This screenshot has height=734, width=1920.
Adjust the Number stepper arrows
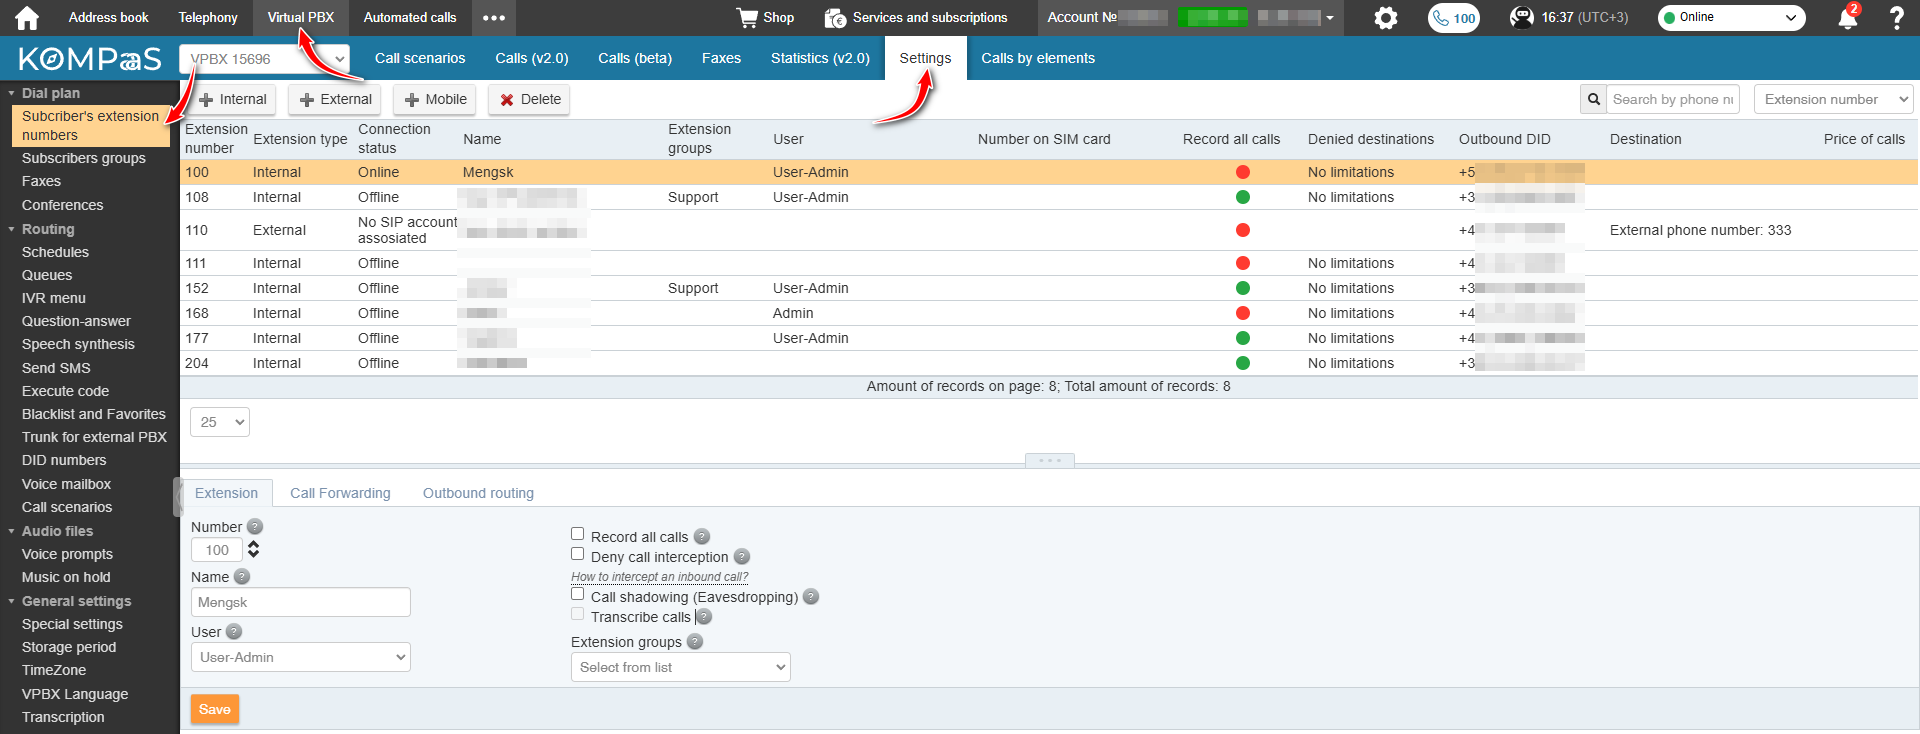point(254,549)
